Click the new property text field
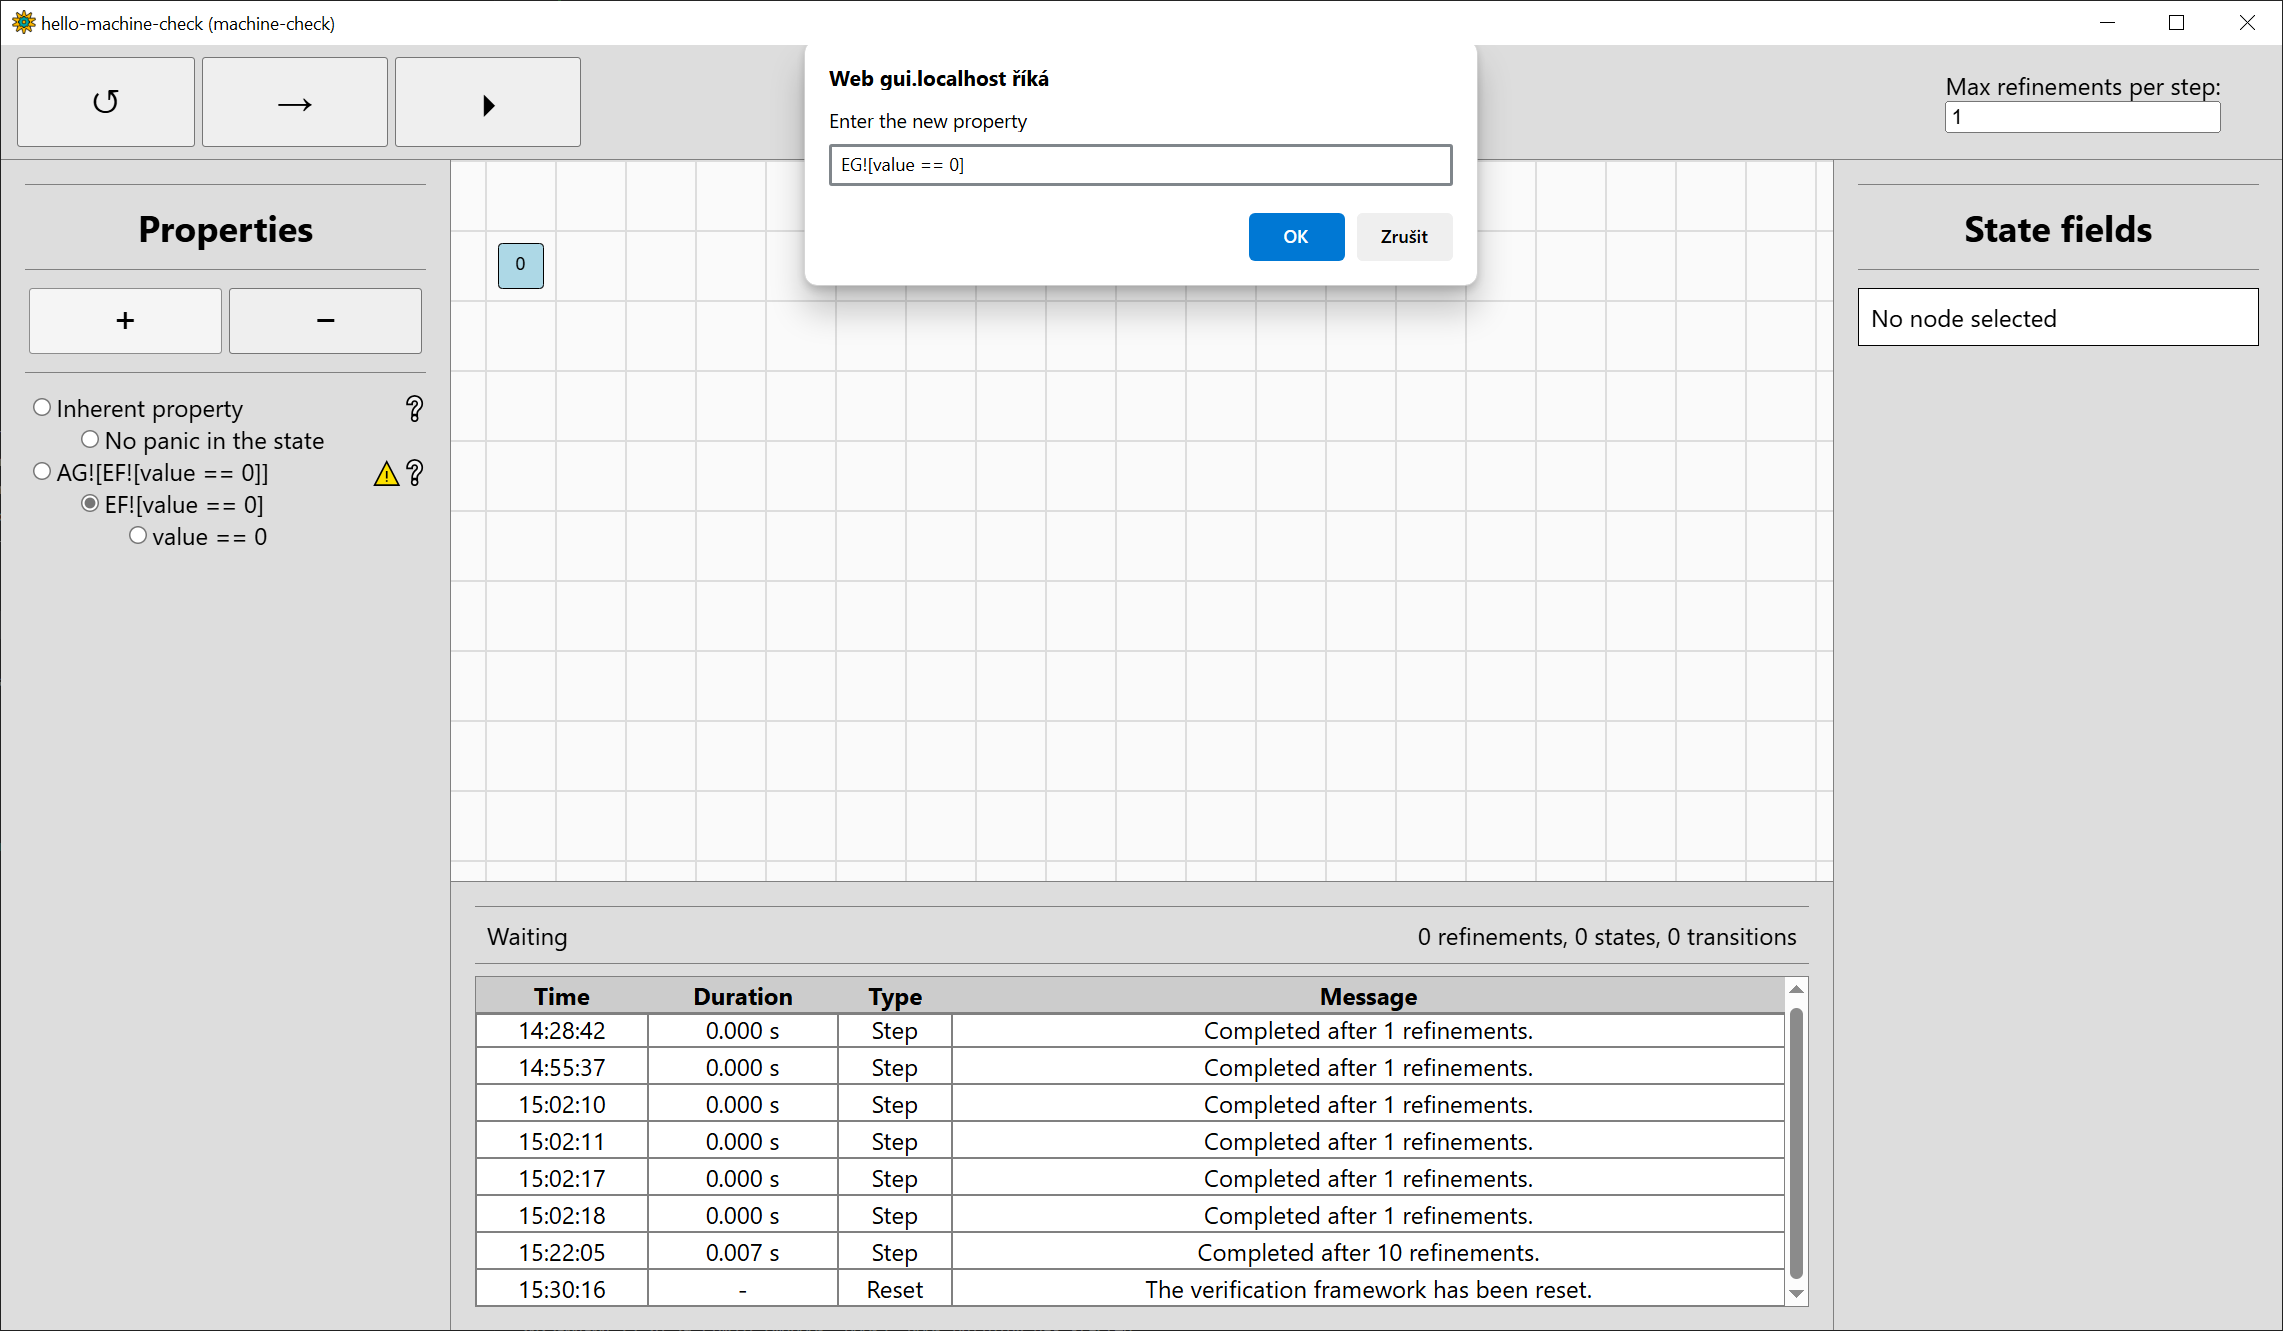2283x1331 pixels. pyautogui.click(x=1140, y=165)
